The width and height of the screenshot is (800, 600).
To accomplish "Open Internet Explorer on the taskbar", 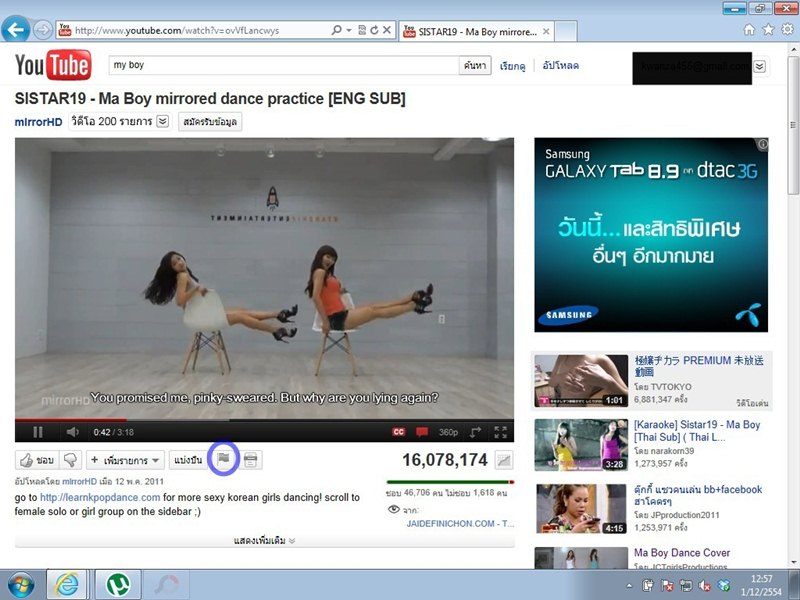I will click(67, 585).
